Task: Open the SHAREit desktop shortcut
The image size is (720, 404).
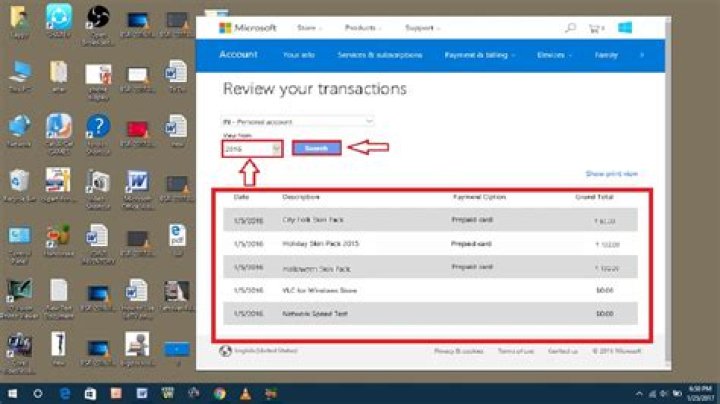Action: click(x=59, y=19)
